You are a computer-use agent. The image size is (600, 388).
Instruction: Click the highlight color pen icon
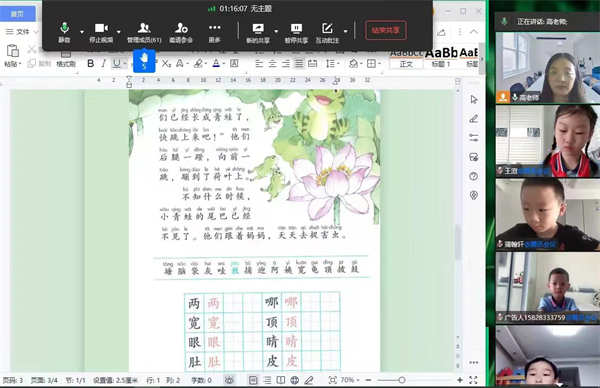coord(198,64)
